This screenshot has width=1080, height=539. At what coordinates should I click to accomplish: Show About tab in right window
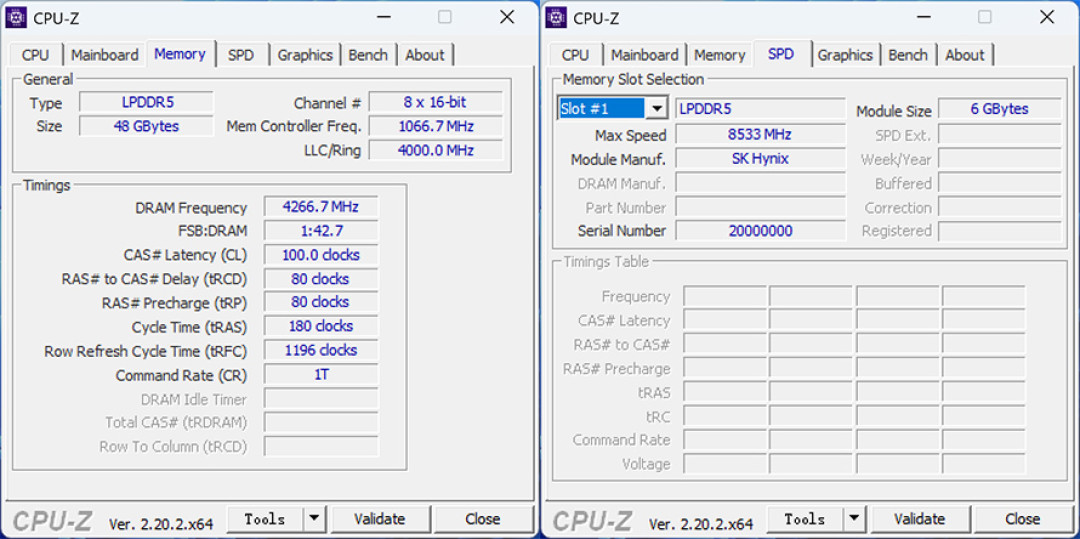964,55
